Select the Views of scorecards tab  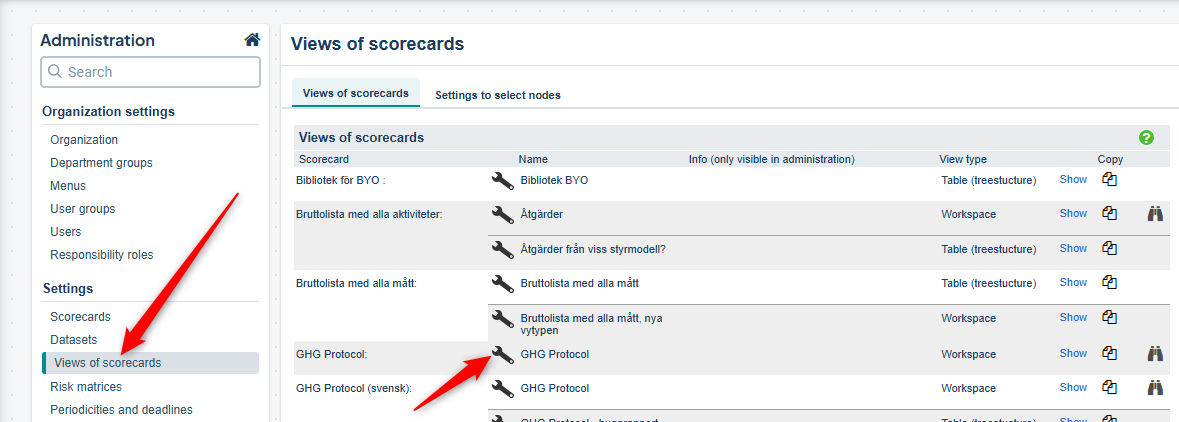tap(355, 93)
